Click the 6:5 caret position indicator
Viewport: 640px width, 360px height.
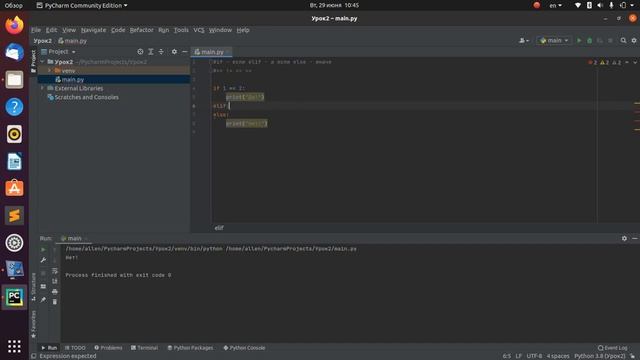pos(507,356)
